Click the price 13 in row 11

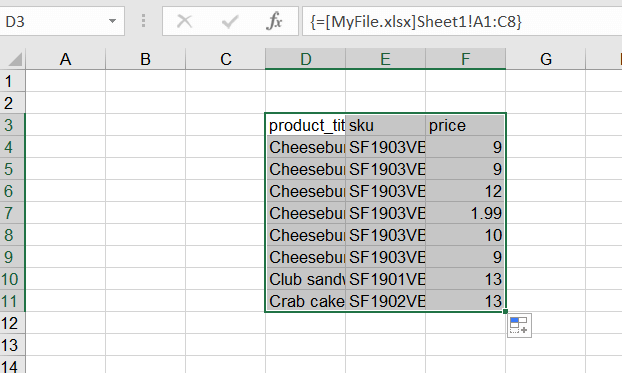(466, 301)
